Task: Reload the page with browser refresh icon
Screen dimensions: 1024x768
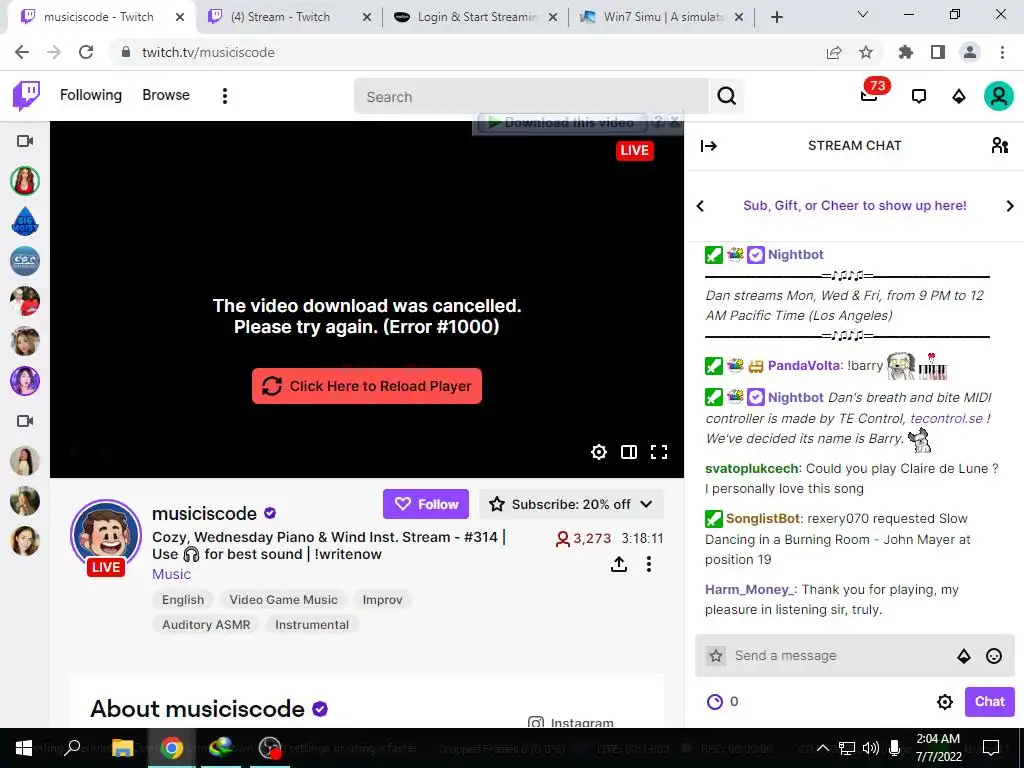Action: coord(86,52)
